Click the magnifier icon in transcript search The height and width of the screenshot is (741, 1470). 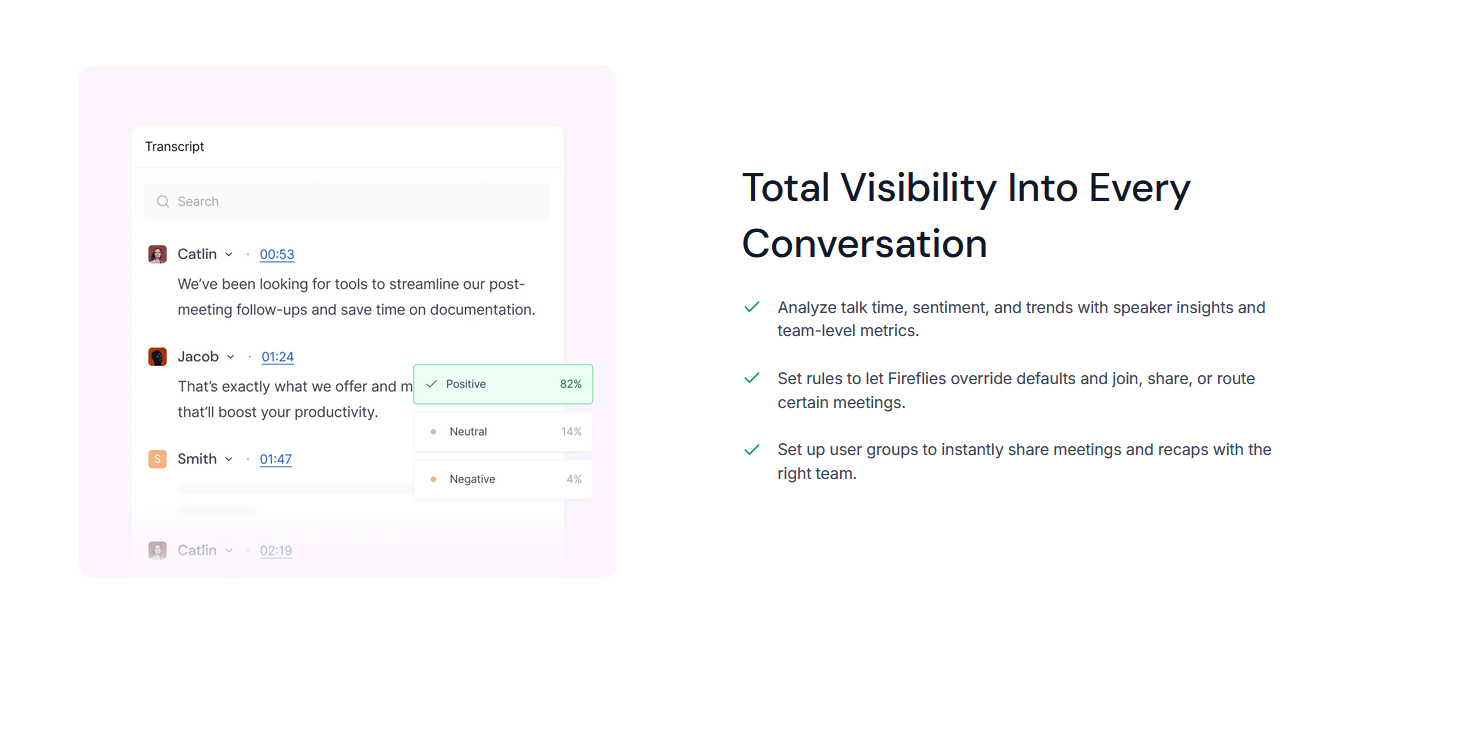click(163, 202)
